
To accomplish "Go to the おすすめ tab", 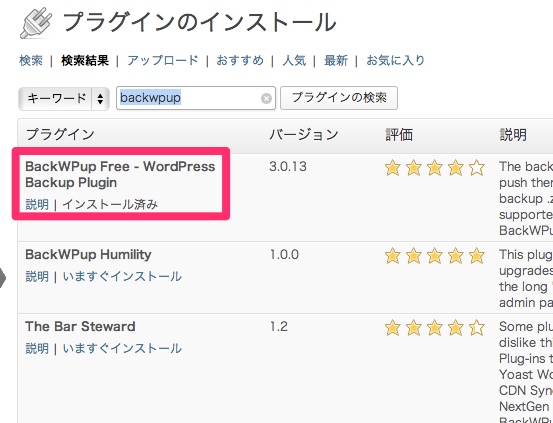I will [240, 60].
